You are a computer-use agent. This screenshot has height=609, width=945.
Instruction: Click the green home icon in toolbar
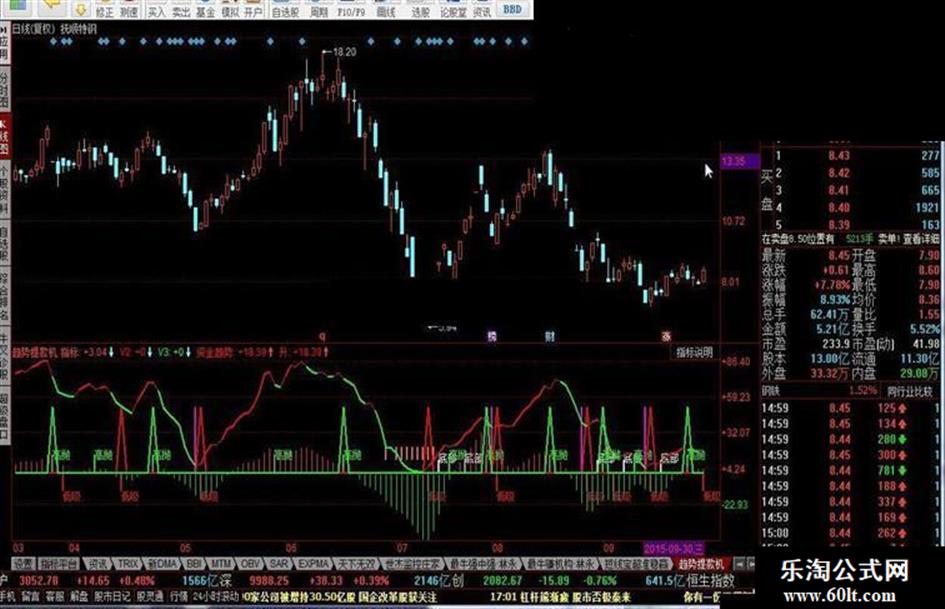click(x=18, y=6)
